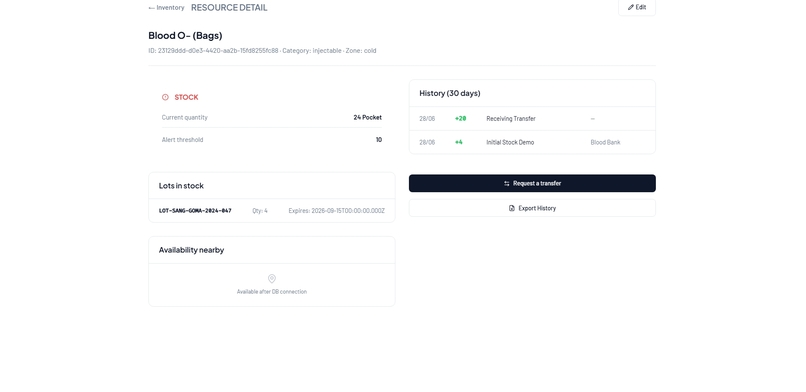Click the Request a transfer button
Viewport: 806px width, 392px height.
click(532, 183)
